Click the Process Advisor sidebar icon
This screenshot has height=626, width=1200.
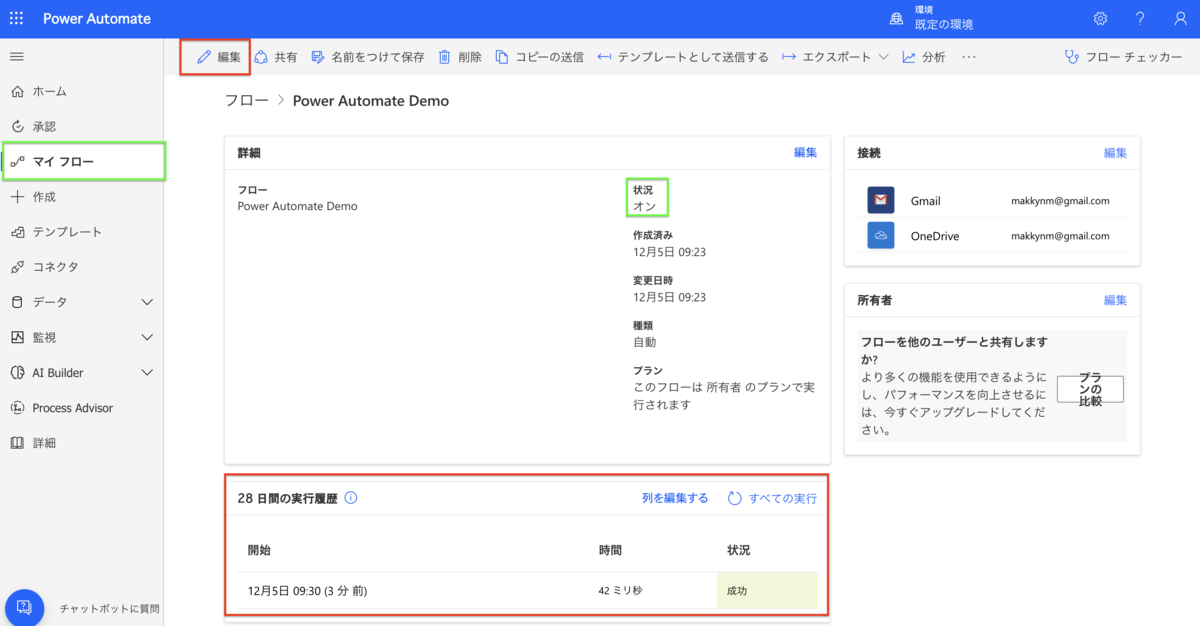(x=17, y=408)
